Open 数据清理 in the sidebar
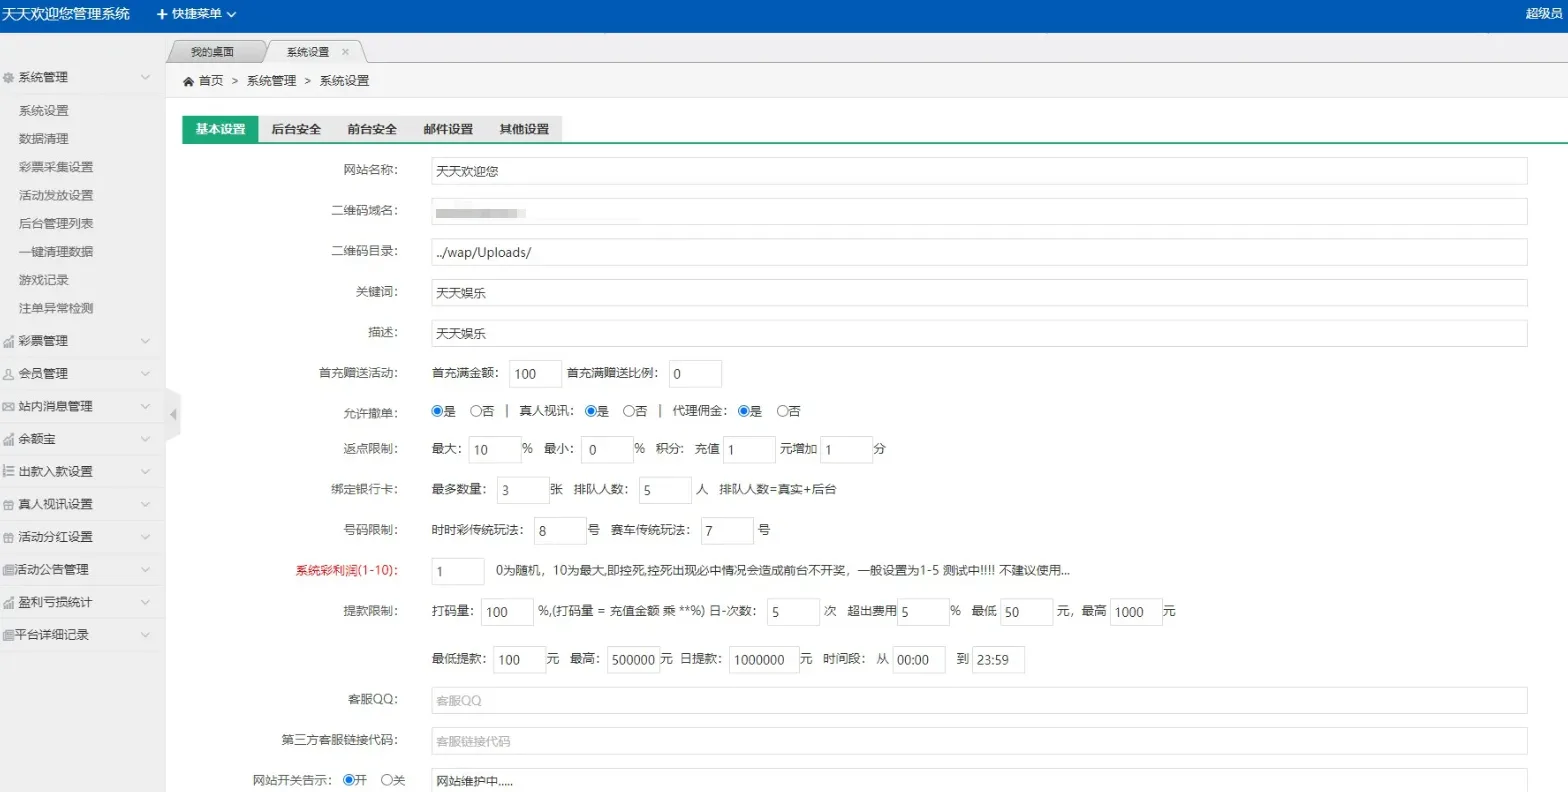Screen dimensions: 1568x792 44,139
